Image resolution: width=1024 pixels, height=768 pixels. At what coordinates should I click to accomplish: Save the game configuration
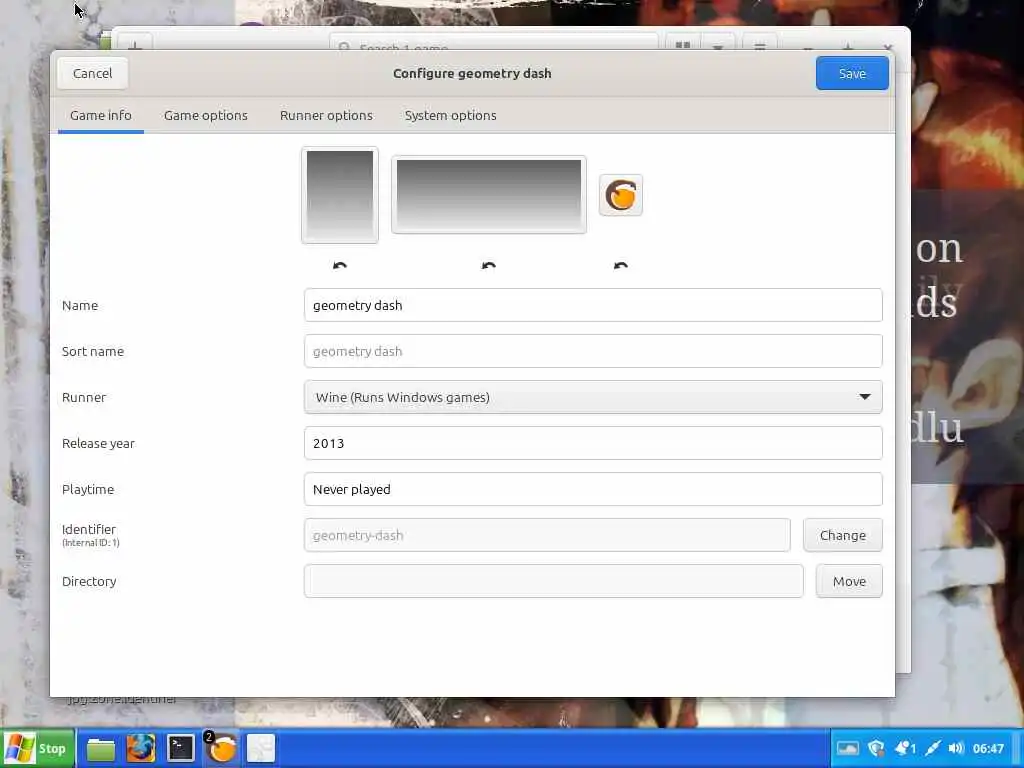coord(852,73)
